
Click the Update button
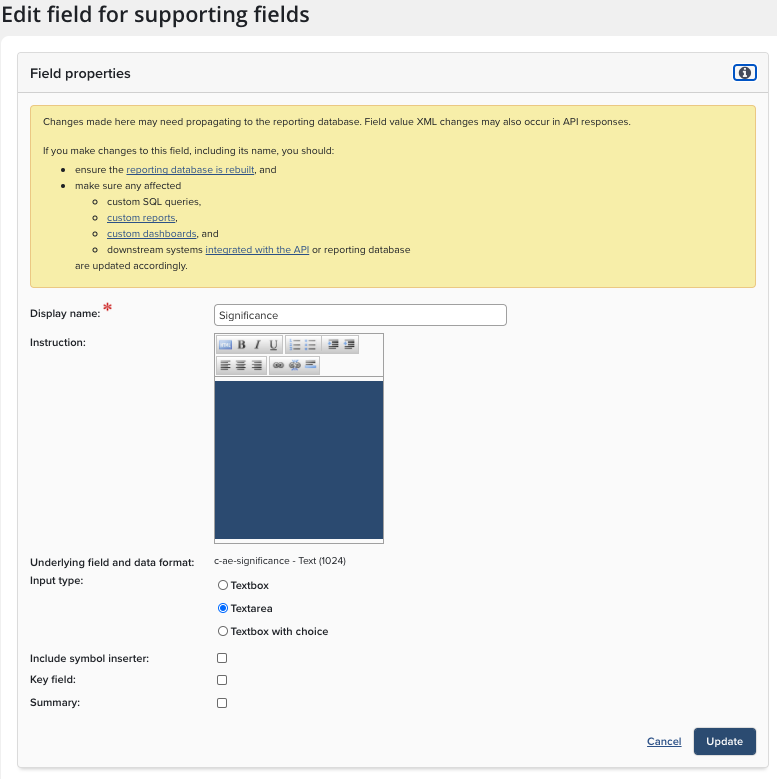[x=724, y=741]
